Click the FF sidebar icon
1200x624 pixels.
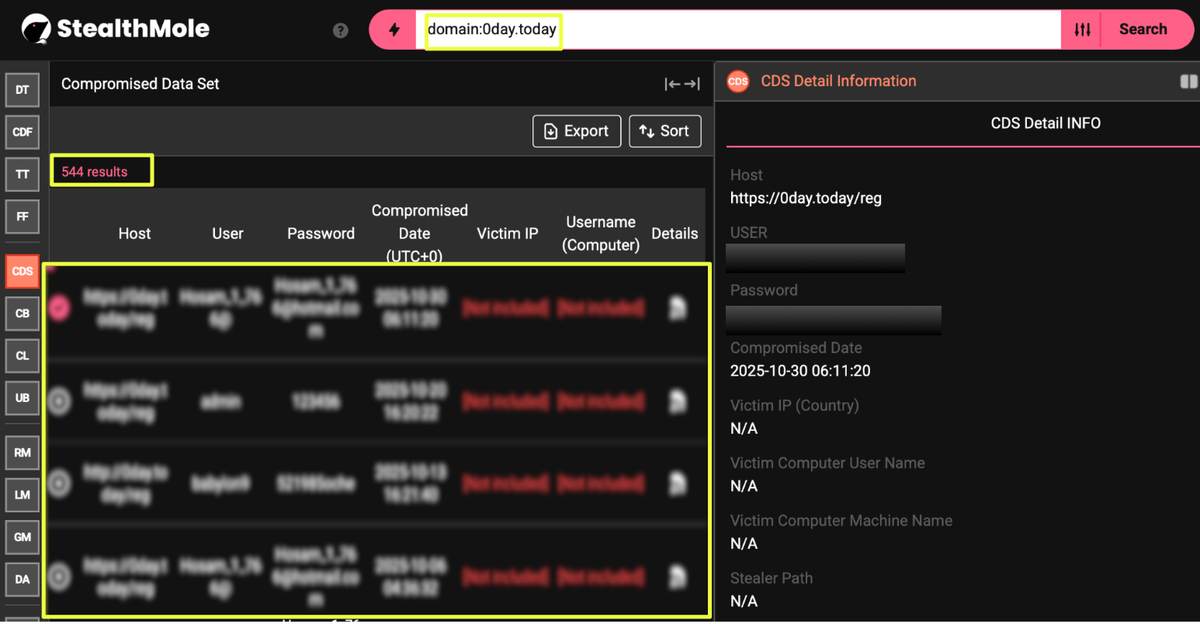click(x=22, y=217)
